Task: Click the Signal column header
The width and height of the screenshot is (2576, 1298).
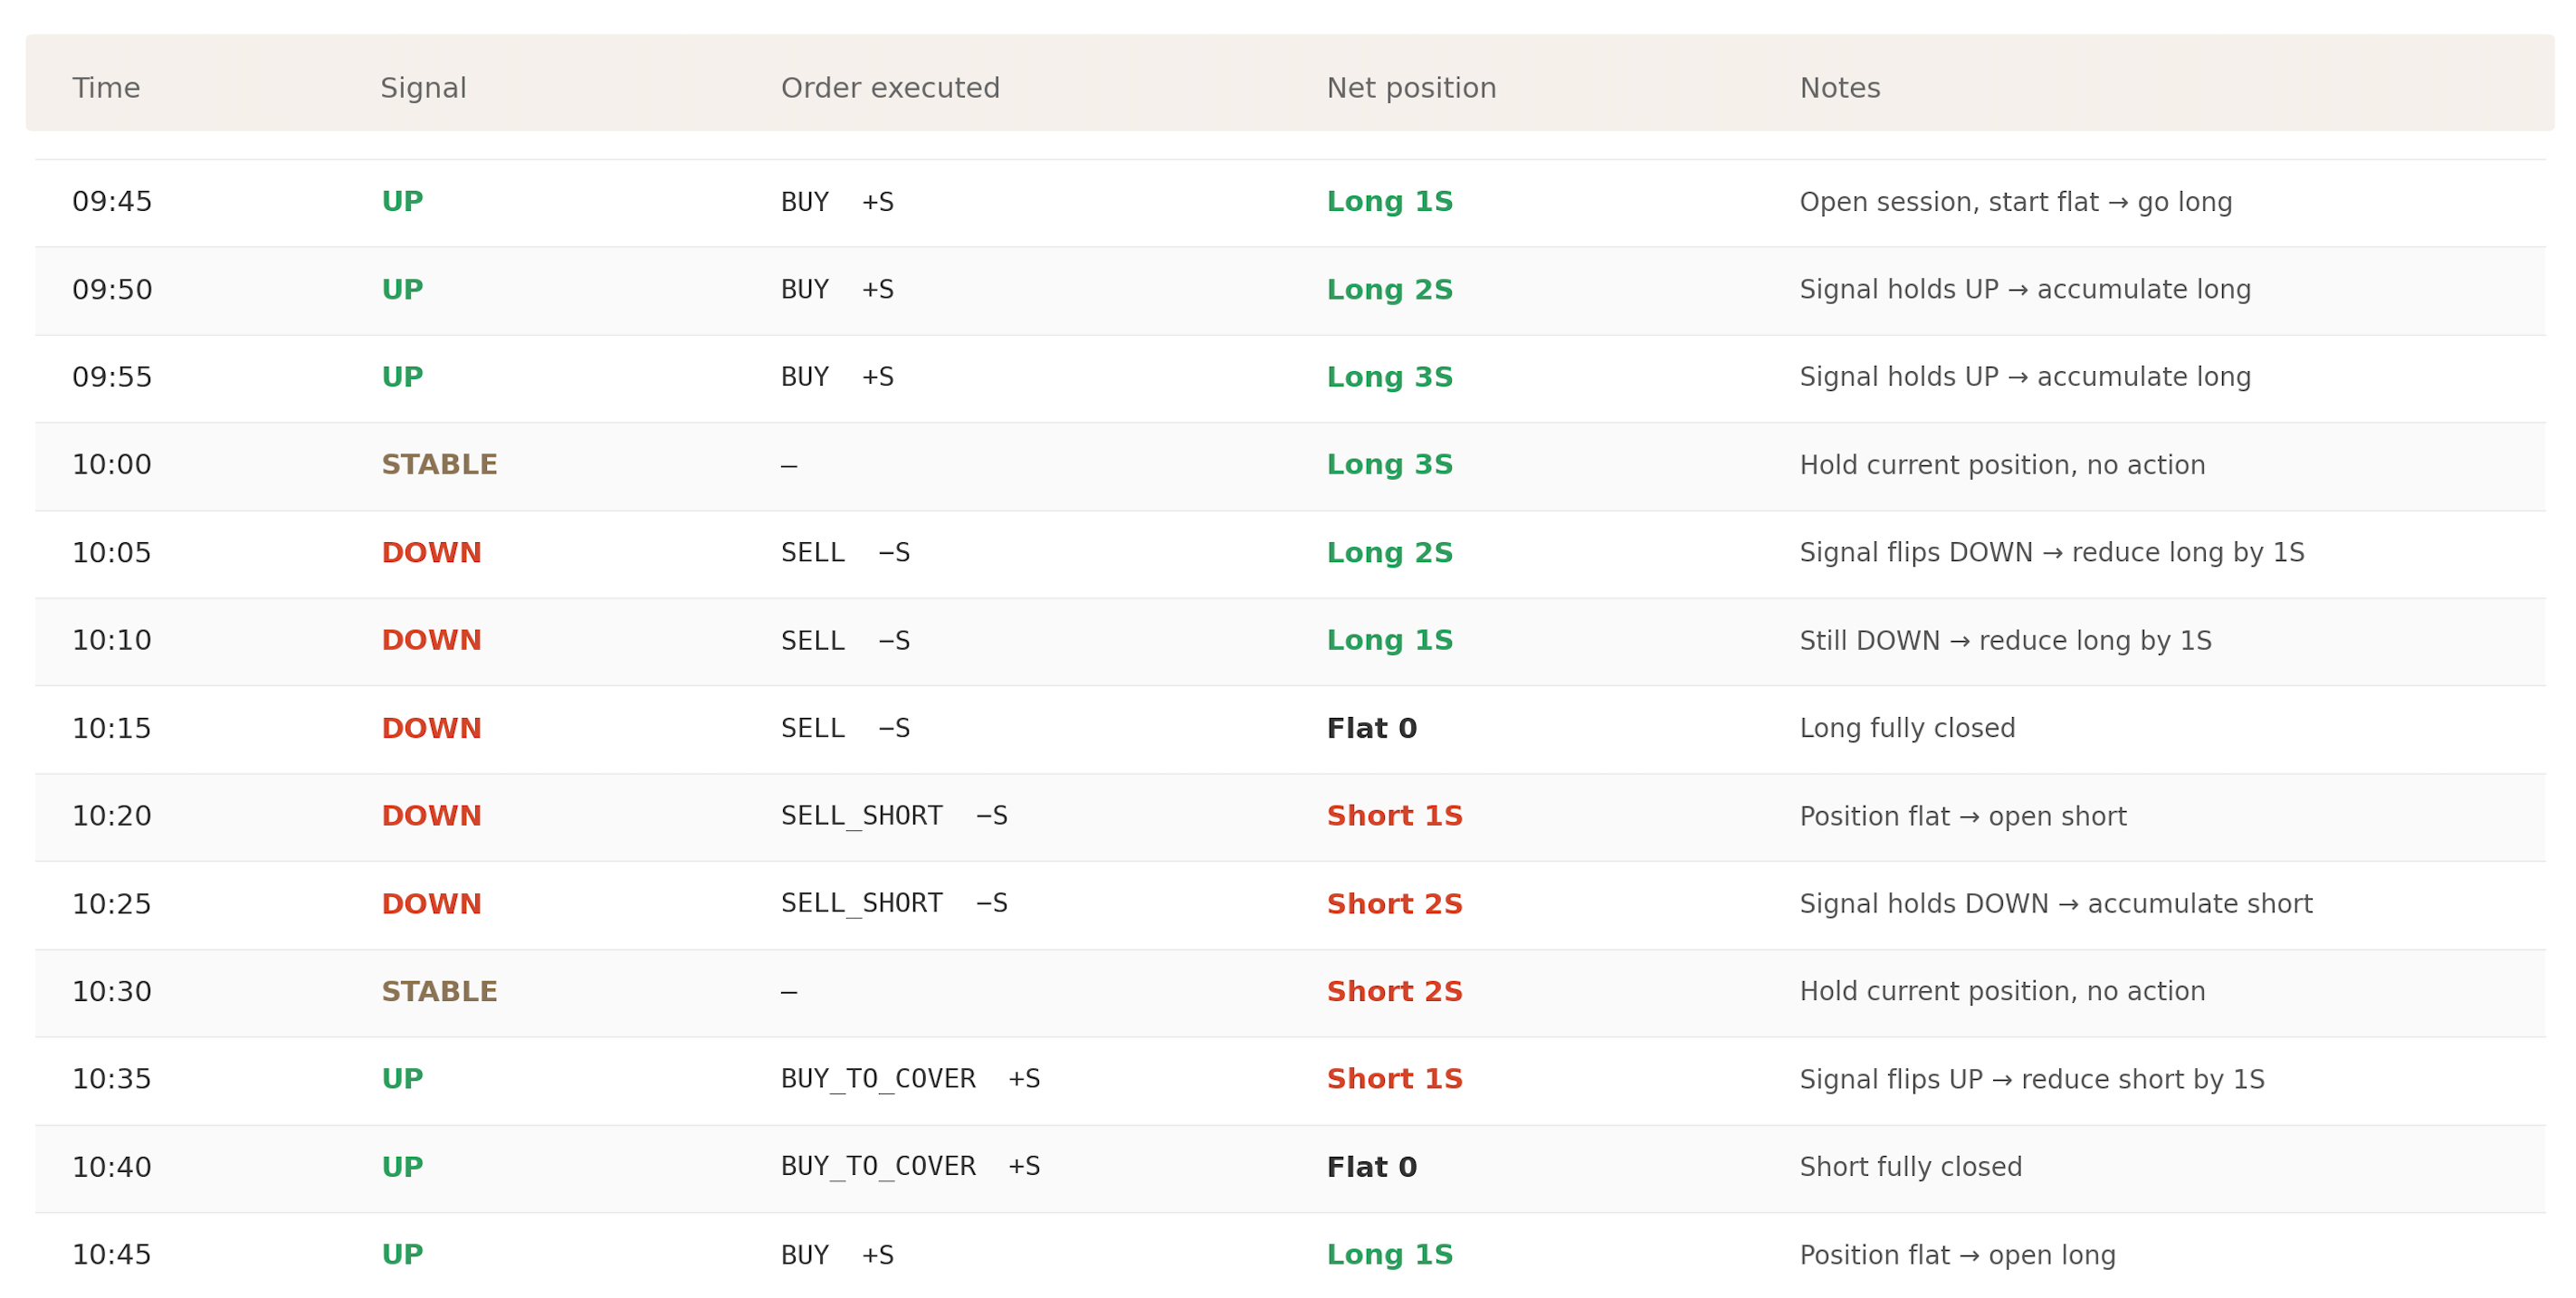Action: pyautogui.click(x=423, y=88)
